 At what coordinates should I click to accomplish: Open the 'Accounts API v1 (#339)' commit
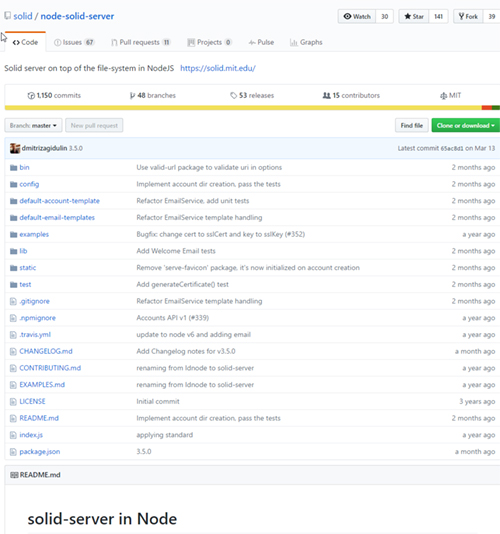pos(172,318)
